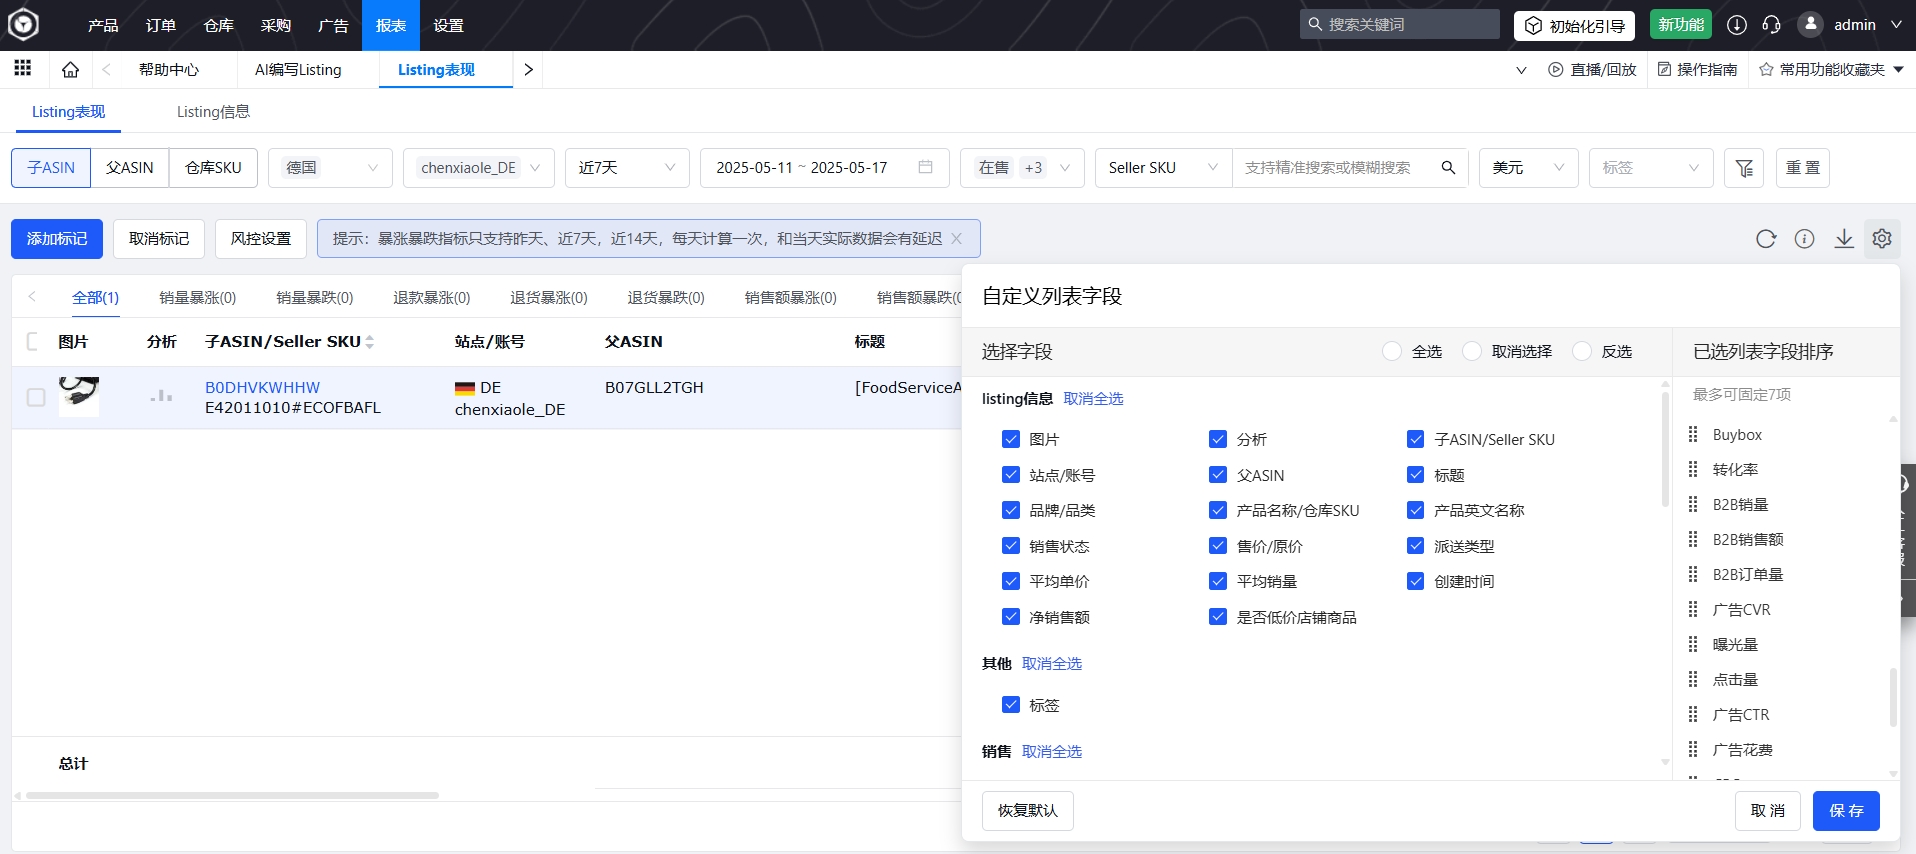Expand the admin account menu

[x=1896, y=25]
